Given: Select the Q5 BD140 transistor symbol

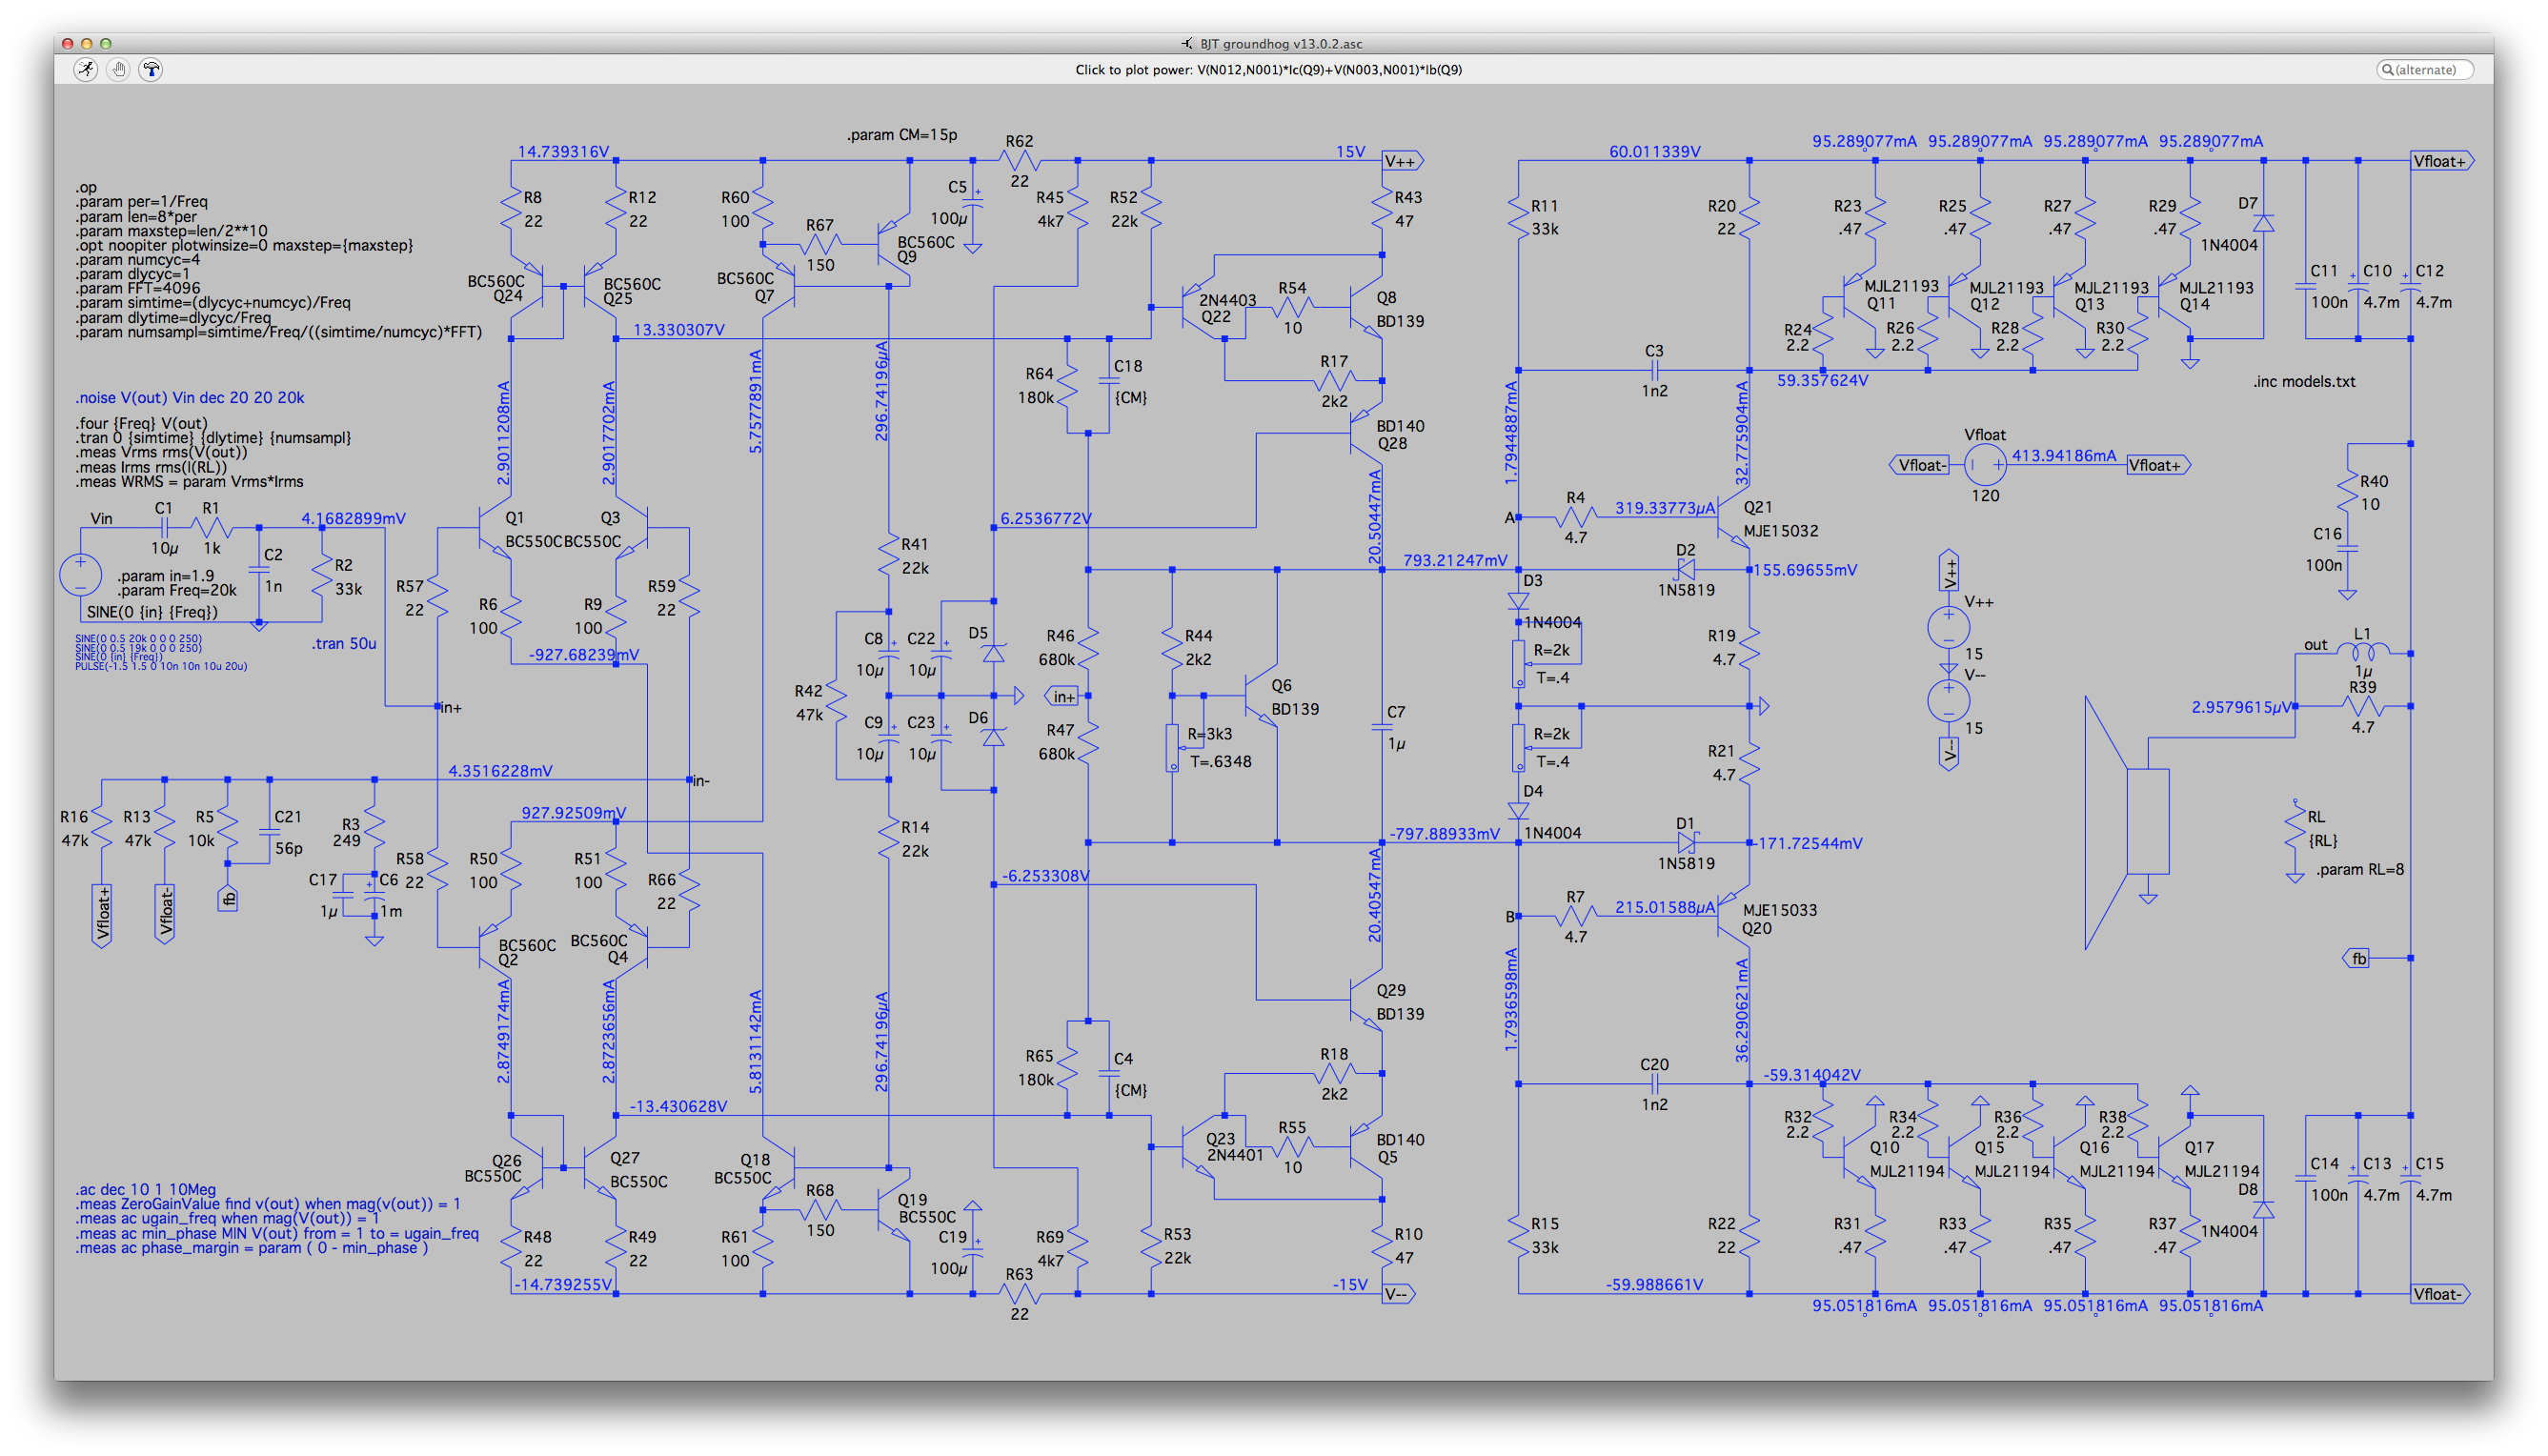Looking at the screenshot, I should tap(1366, 1147).
